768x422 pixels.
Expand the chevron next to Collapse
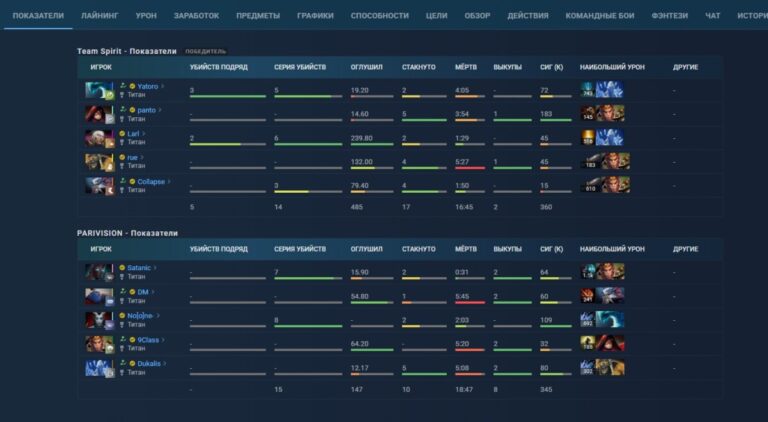coord(169,182)
